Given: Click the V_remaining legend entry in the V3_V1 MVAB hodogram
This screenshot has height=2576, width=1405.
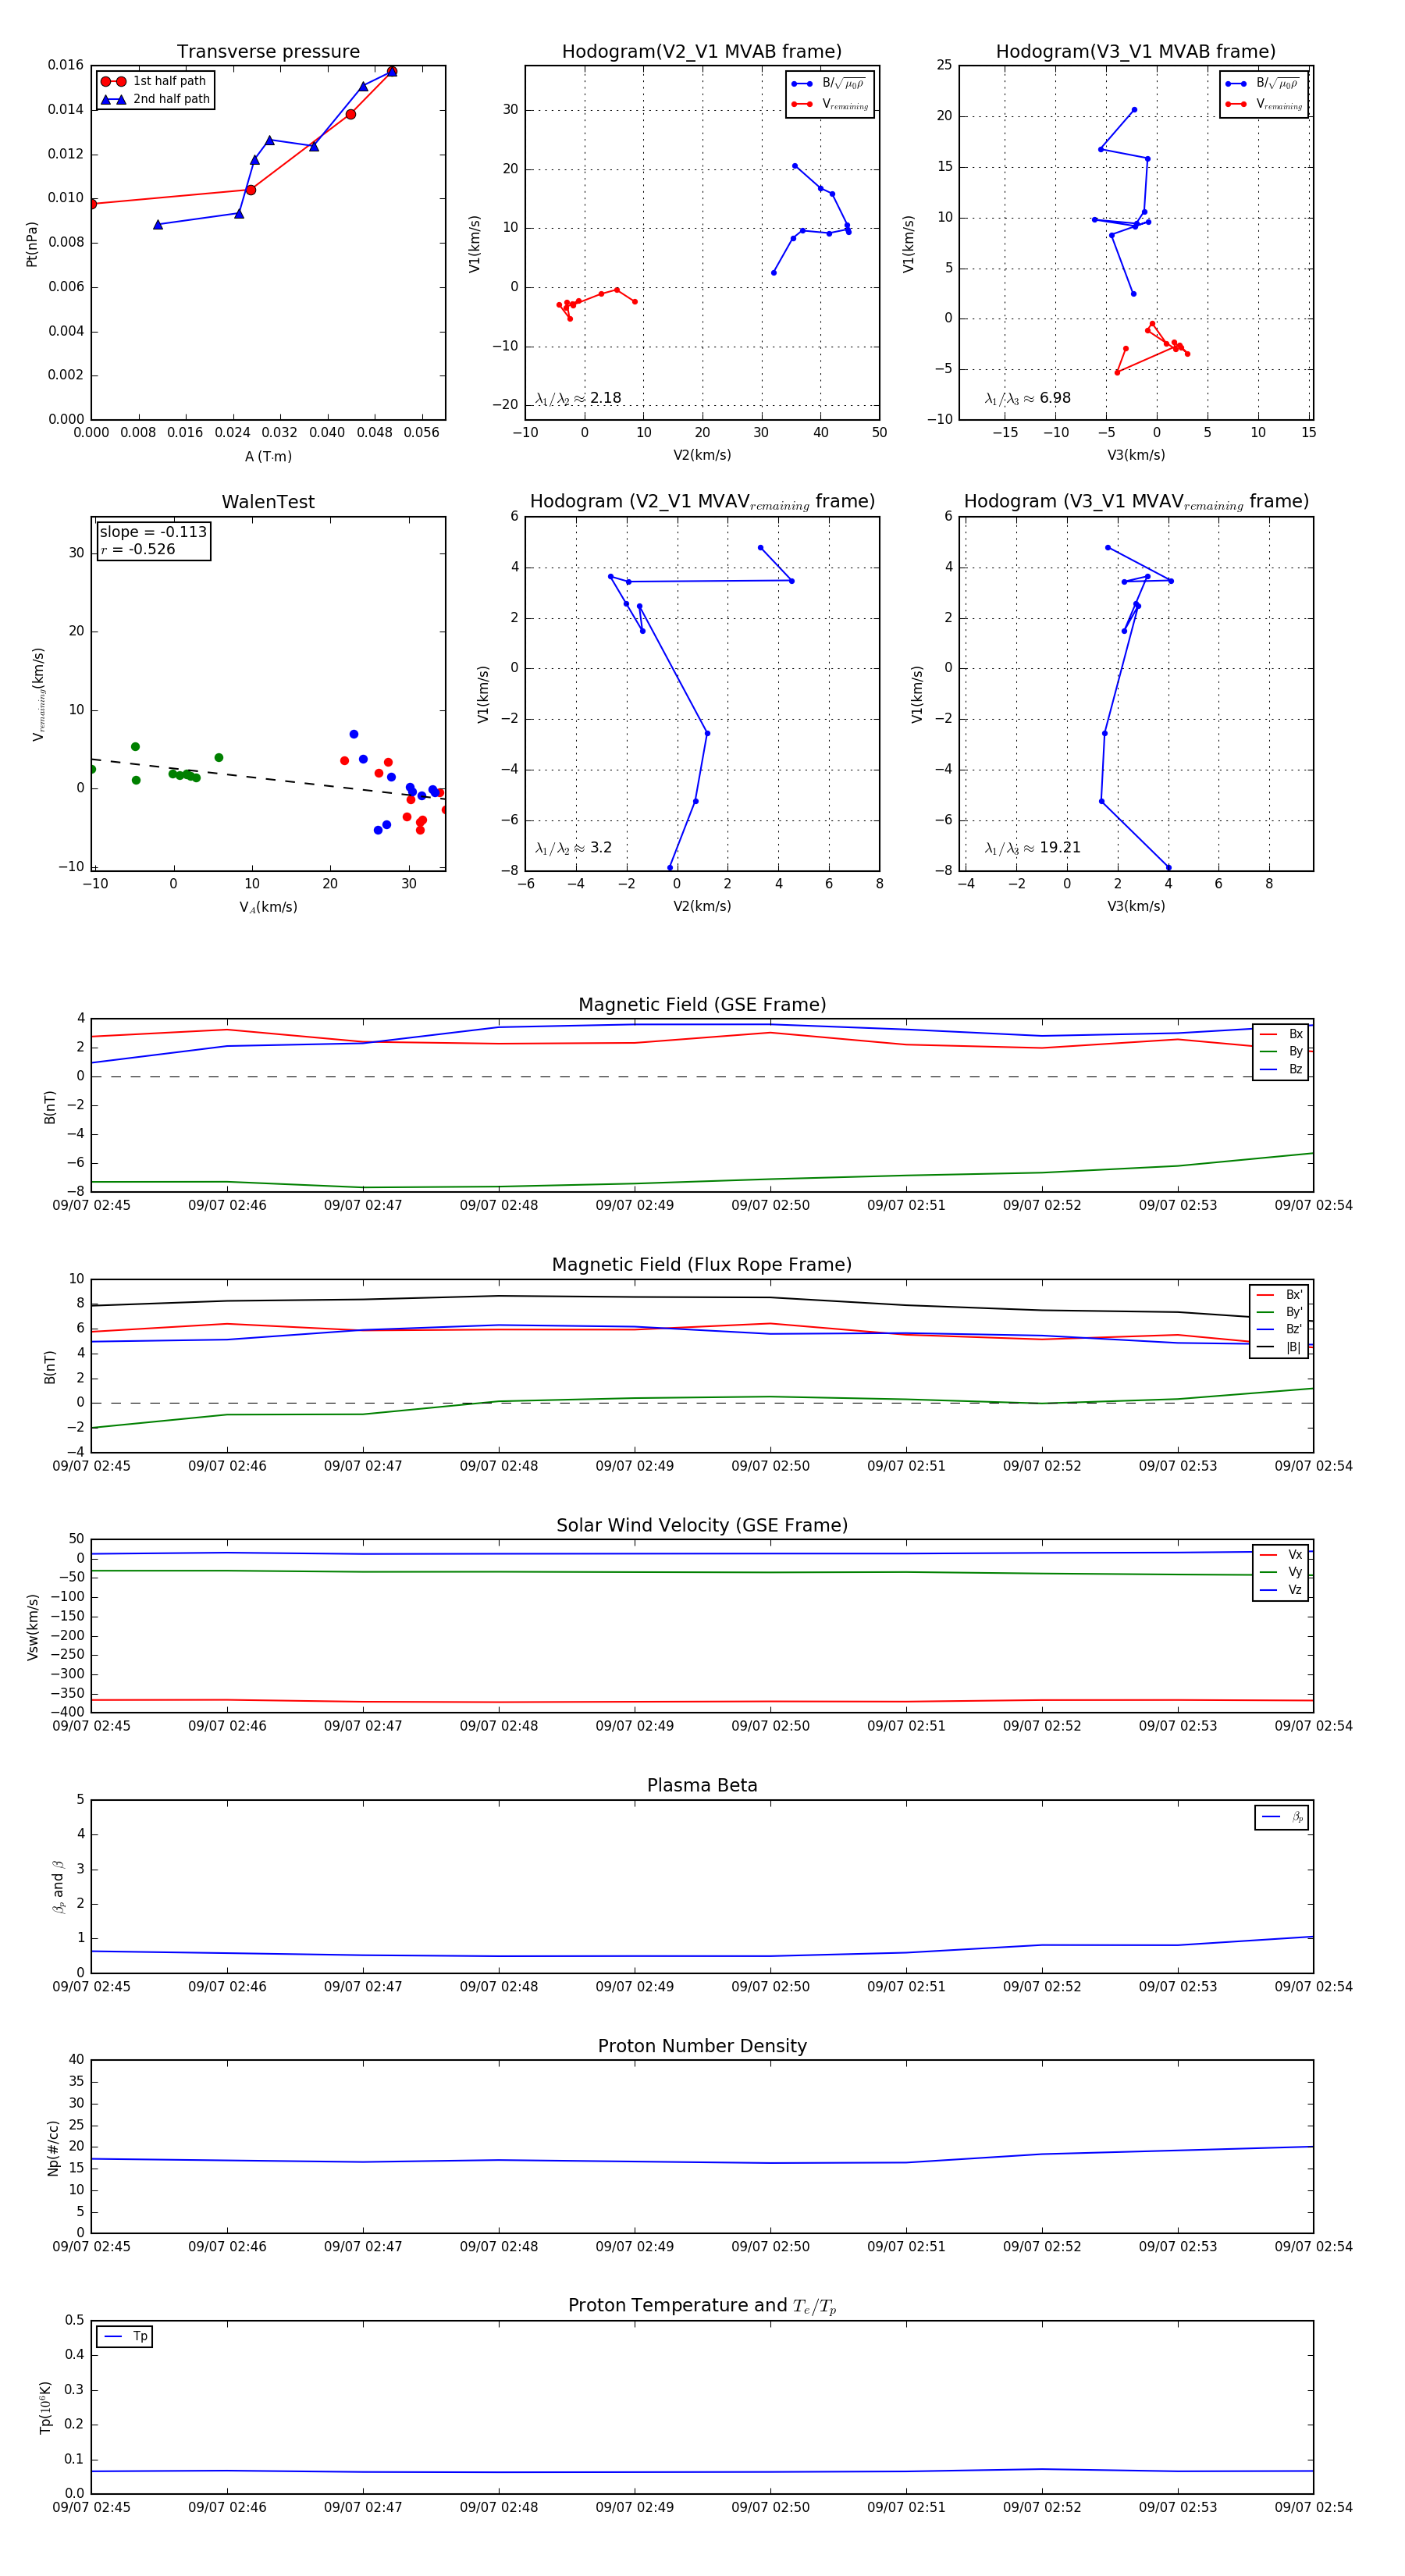Looking at the screenshot, I should point(1264,104).
